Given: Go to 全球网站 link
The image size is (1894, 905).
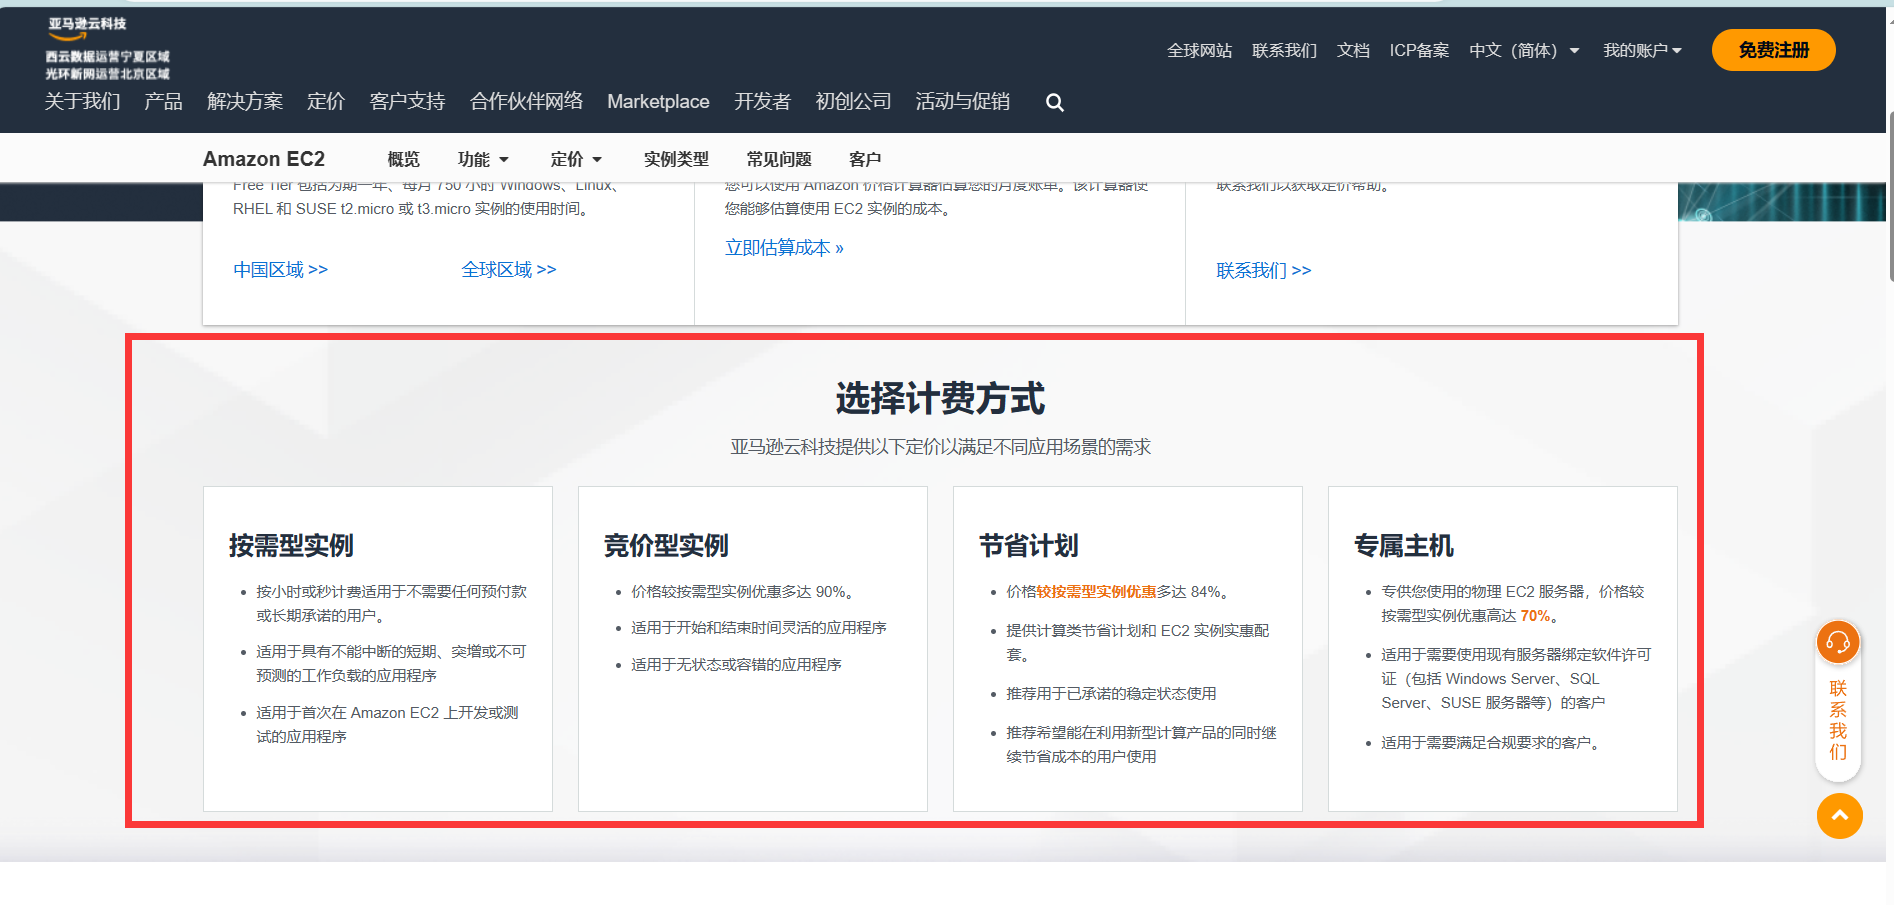Looking at the screenshot, I should (1199, 50).
